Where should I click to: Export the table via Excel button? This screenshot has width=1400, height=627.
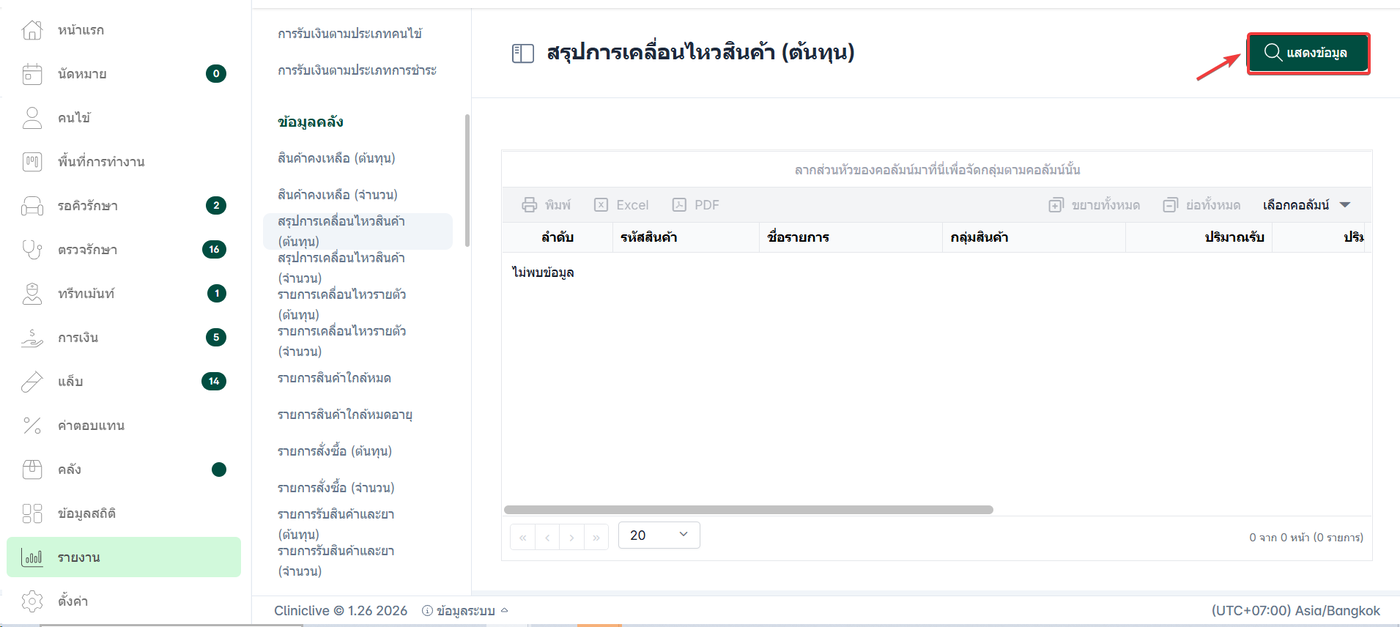pyautogui.click(x=622, y=205)
